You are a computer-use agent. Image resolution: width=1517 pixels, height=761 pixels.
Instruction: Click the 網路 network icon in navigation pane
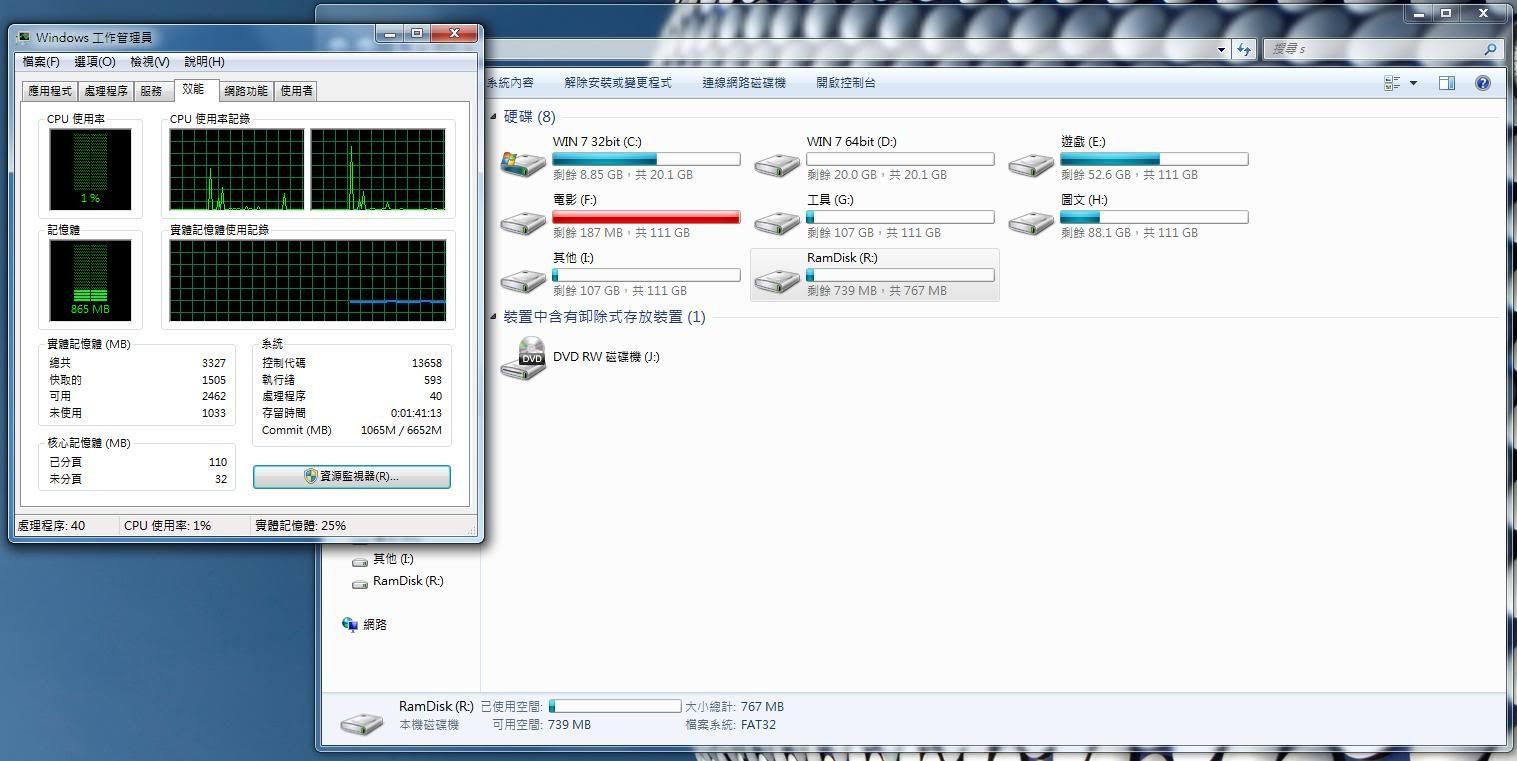(x=350, y=624)
